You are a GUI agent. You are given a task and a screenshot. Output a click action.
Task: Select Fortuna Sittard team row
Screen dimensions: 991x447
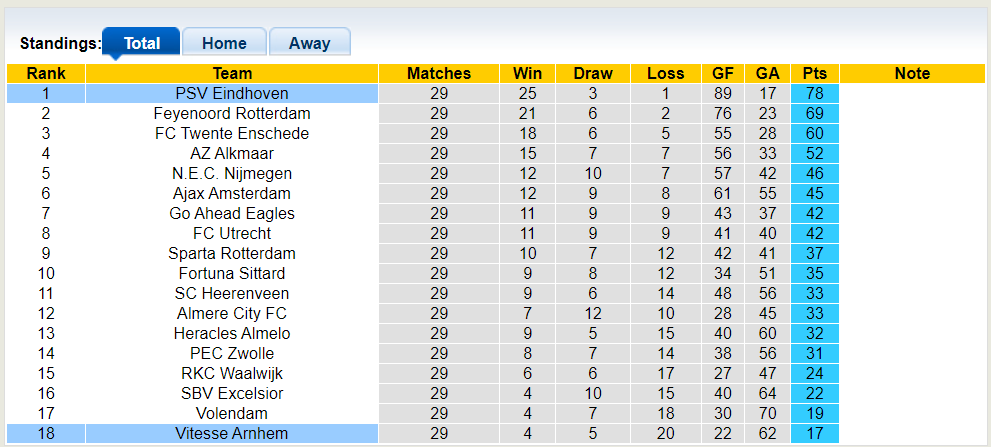pos(232,273)
